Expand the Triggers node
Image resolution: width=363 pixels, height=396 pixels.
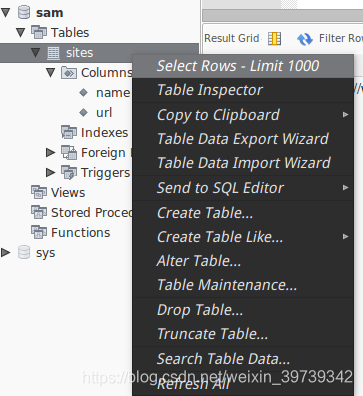pyautogui.click(x=51, y=172)
